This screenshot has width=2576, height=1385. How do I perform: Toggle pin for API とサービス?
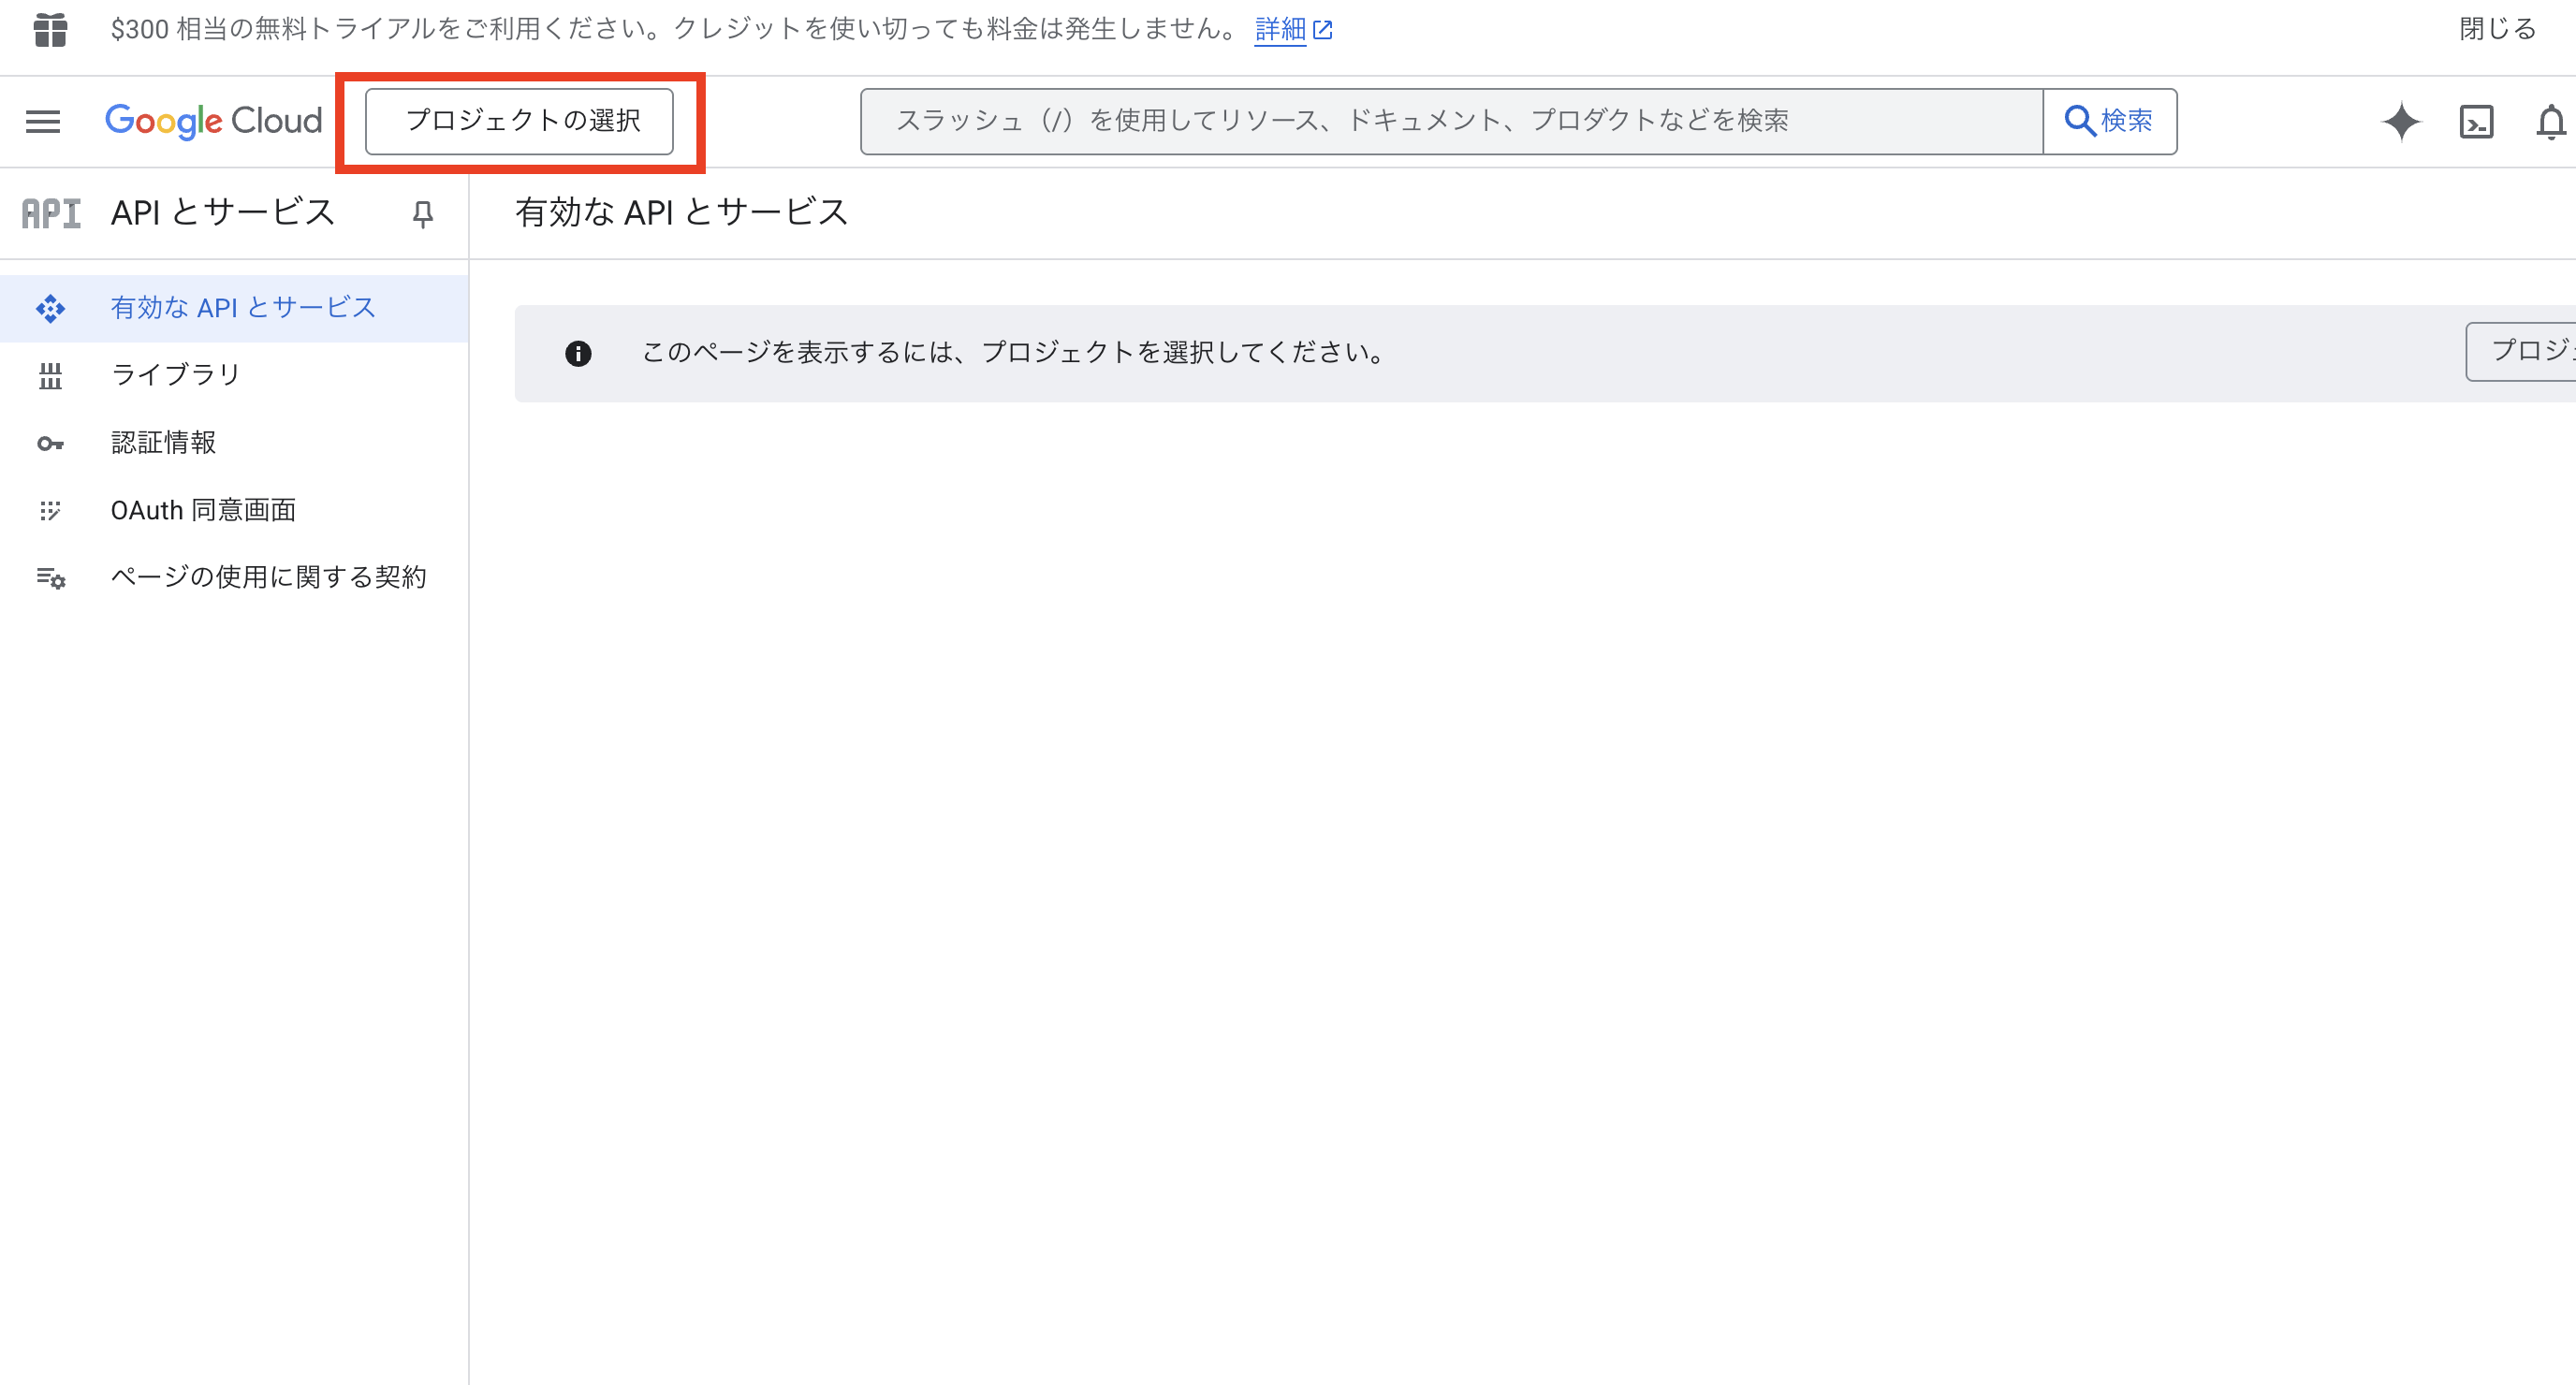(423, 214)
